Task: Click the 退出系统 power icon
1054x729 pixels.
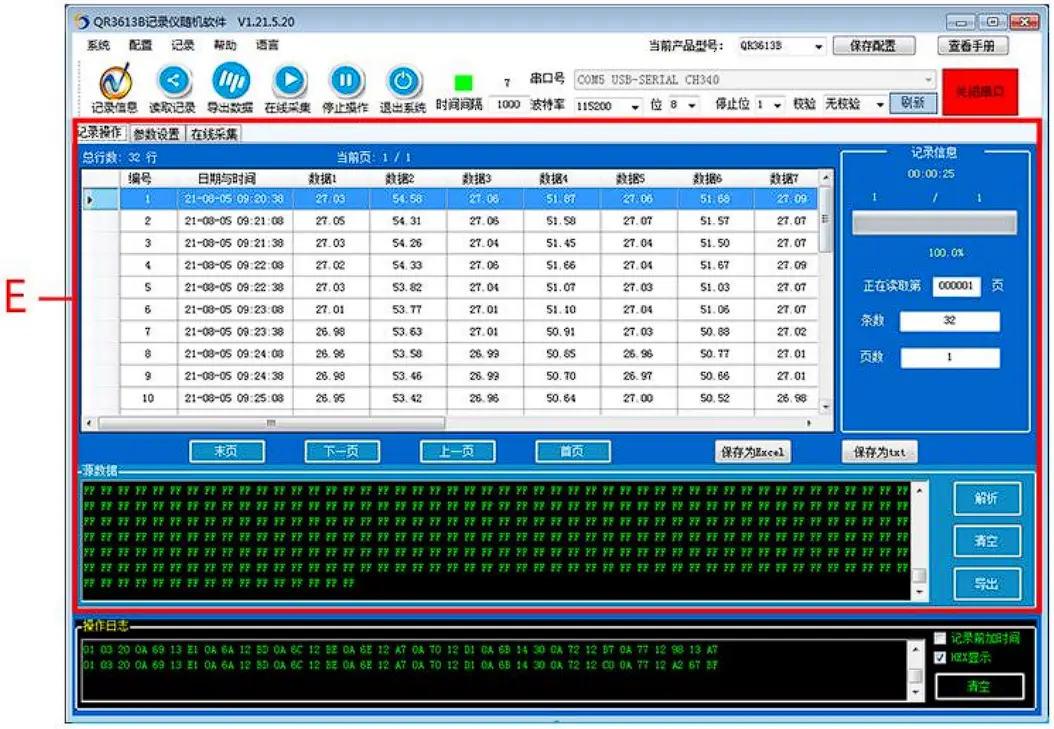Action: pos(403,81)
